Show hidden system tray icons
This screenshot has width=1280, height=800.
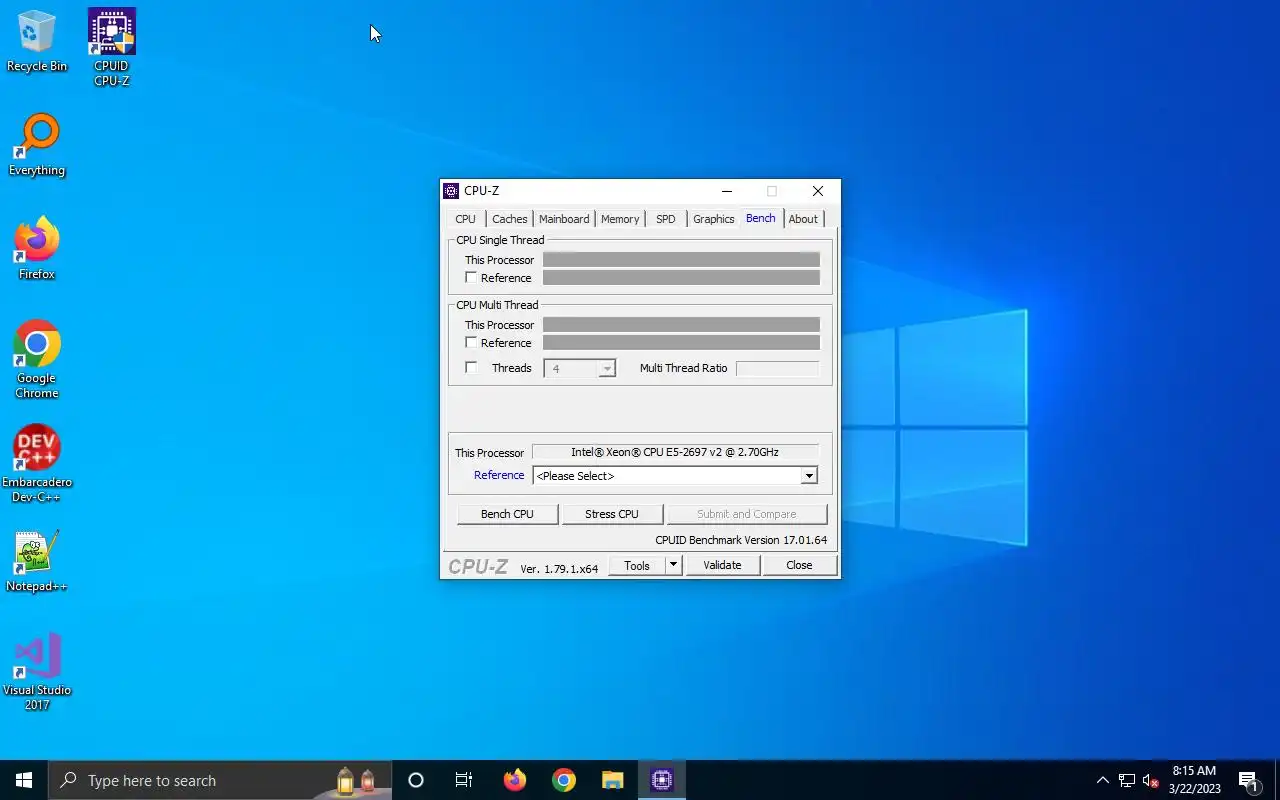1103,780
